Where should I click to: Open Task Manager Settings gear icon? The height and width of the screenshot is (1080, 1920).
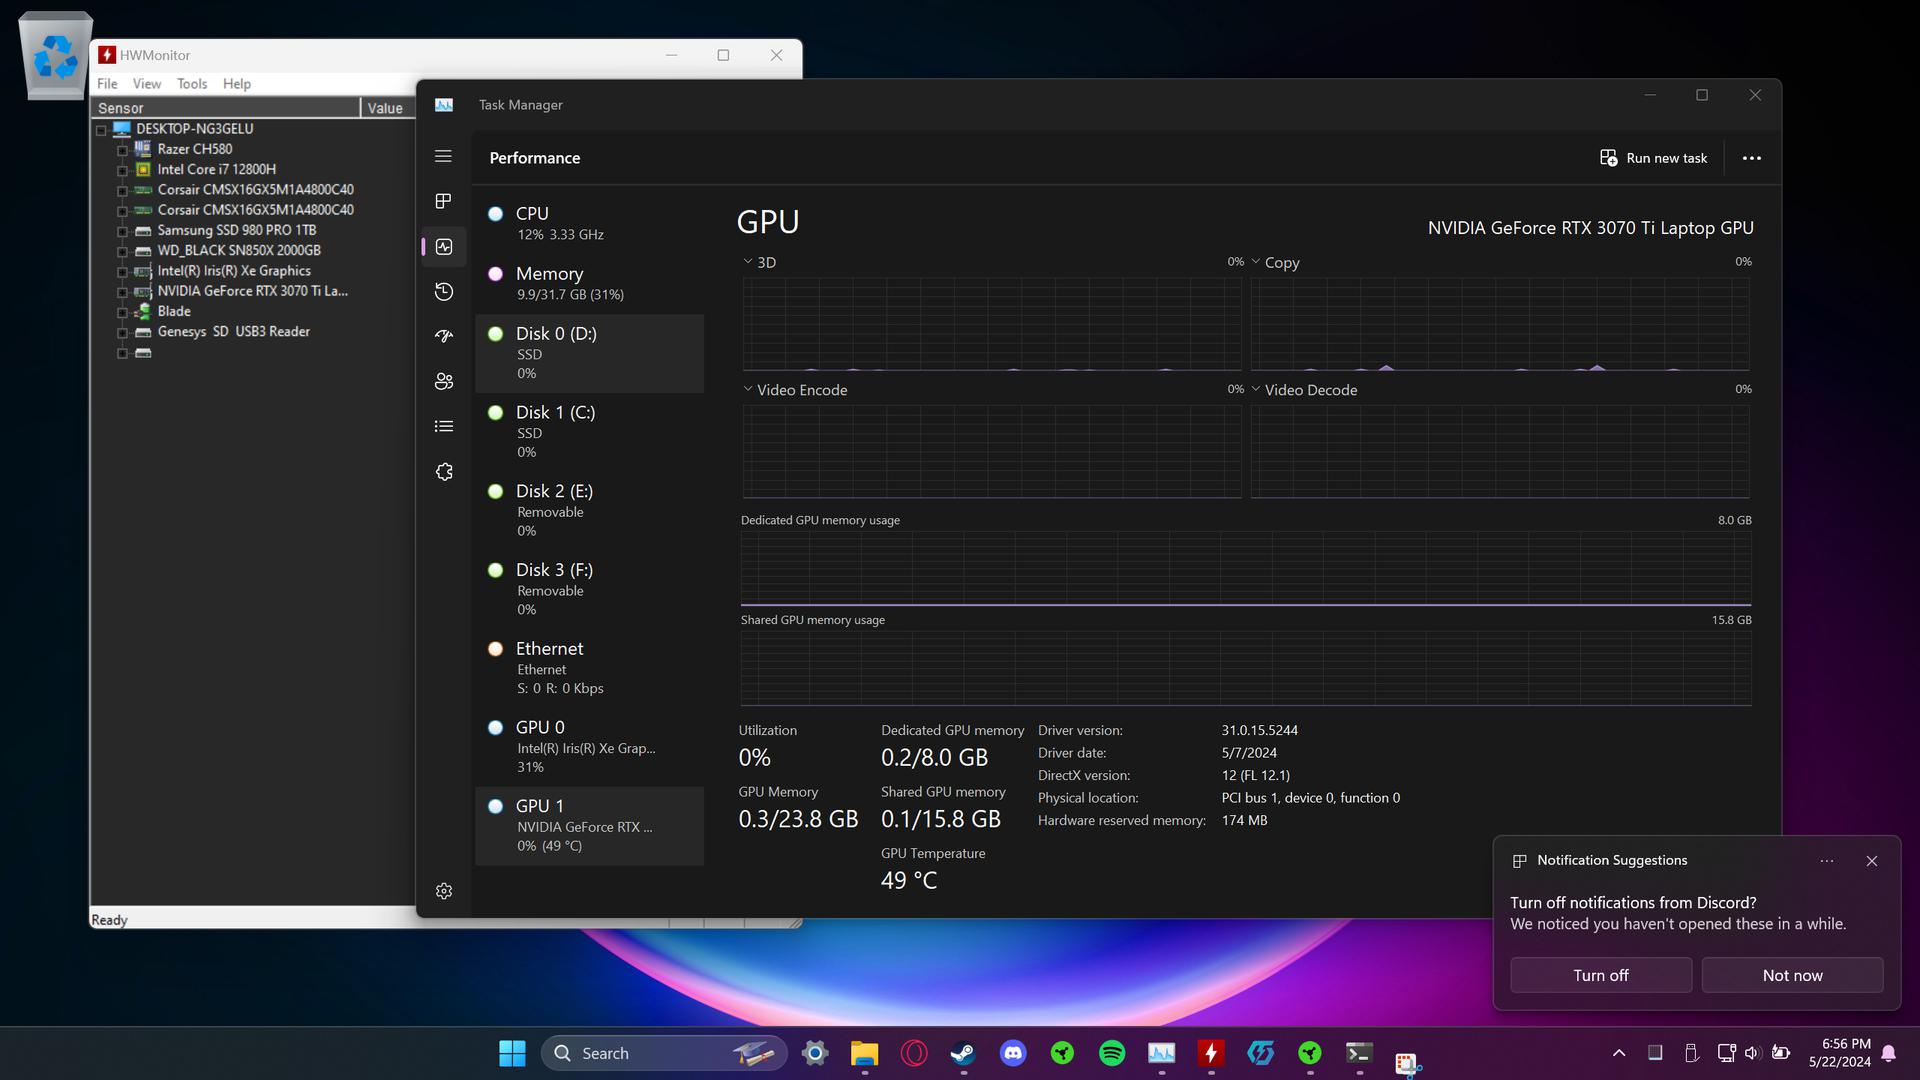[x=444, y=890]
